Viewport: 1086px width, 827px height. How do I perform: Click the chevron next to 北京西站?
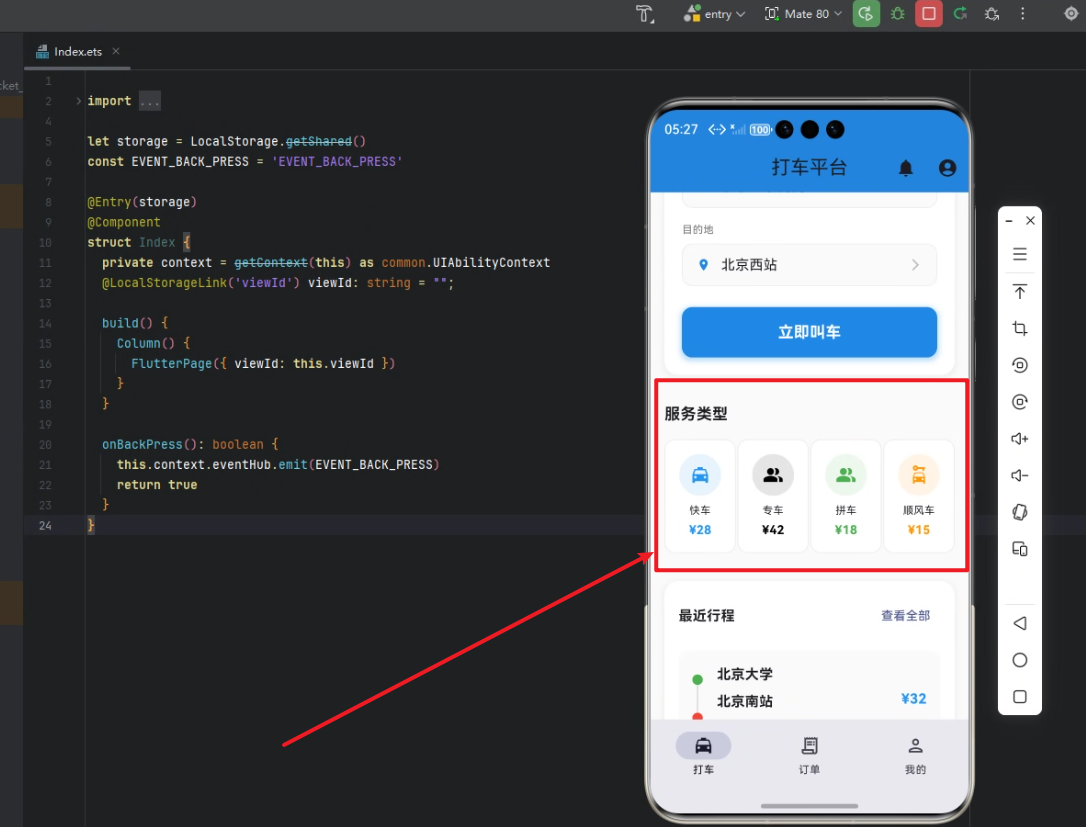click(x=915, y=265)
